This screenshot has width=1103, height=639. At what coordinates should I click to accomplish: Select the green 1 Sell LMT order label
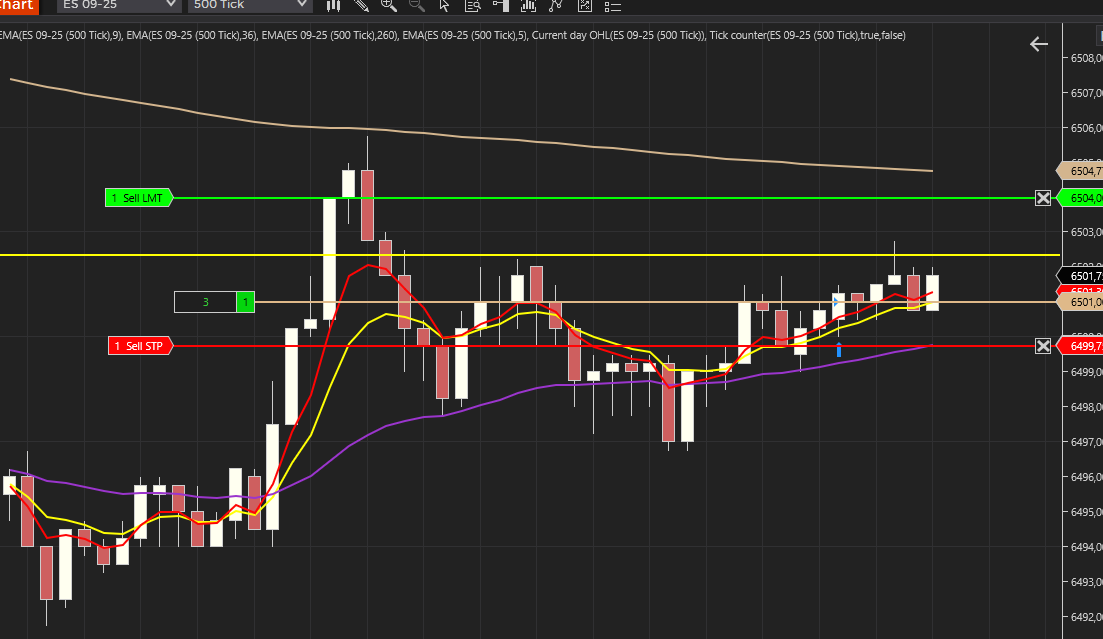pyautogui.click(x=139, y=198)
